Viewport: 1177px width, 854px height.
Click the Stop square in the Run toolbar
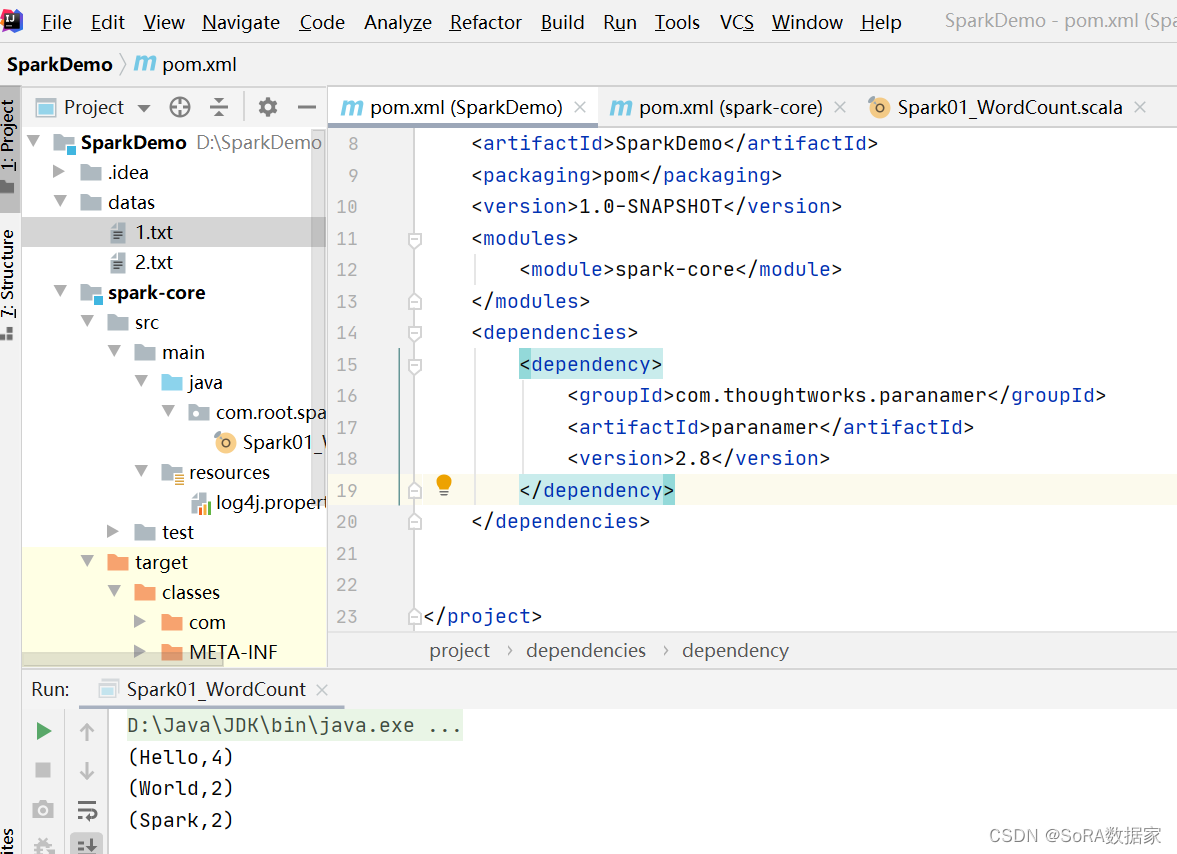(43, 769)
